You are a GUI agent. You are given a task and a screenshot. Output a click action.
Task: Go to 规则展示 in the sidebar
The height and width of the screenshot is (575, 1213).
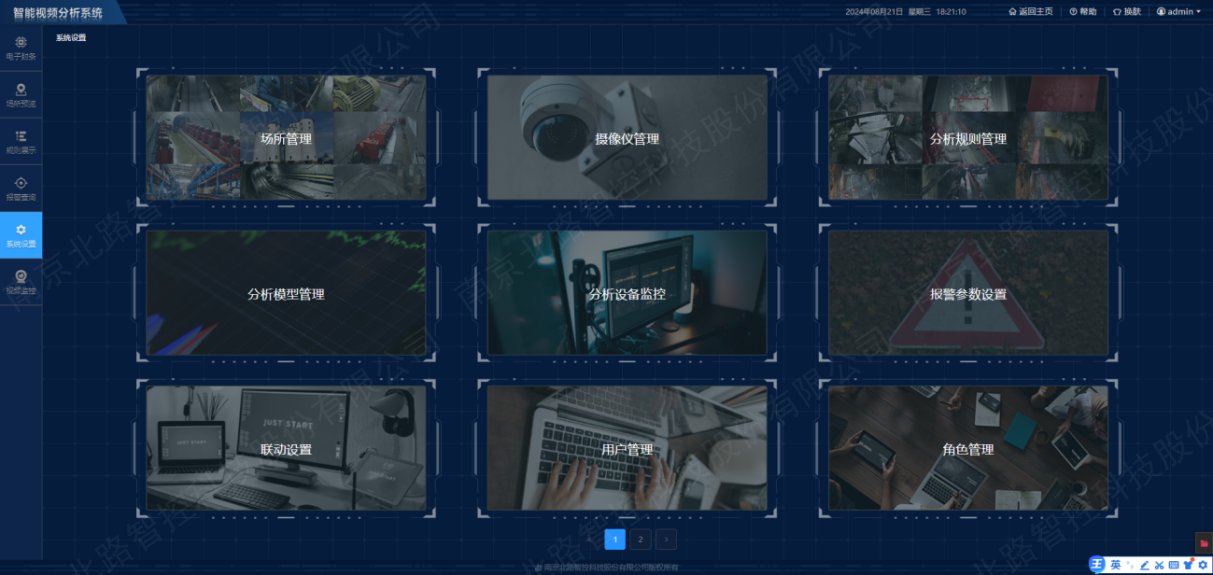pos(21,141)
